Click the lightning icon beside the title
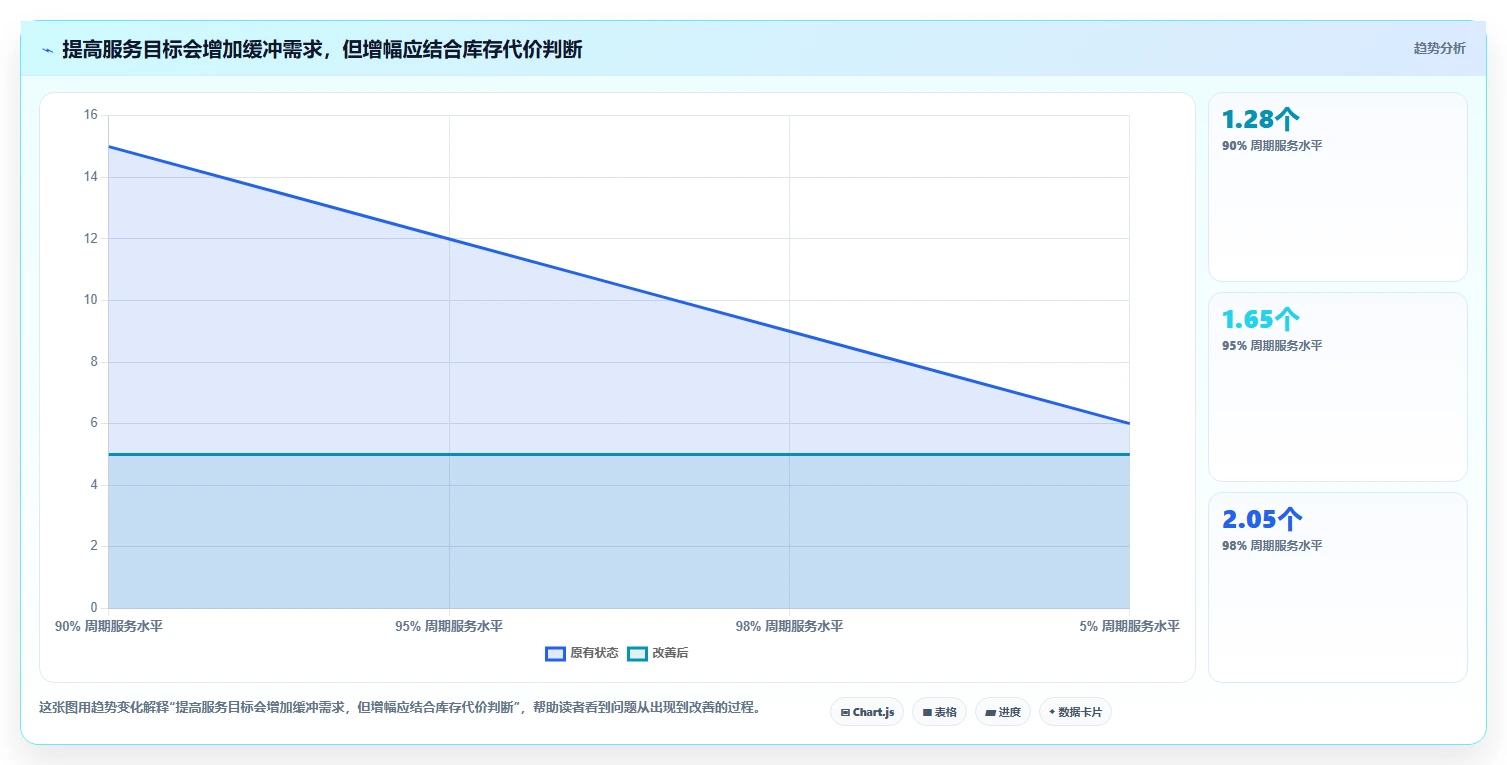The image size is (1507, 765). click(x=47, y=50)
